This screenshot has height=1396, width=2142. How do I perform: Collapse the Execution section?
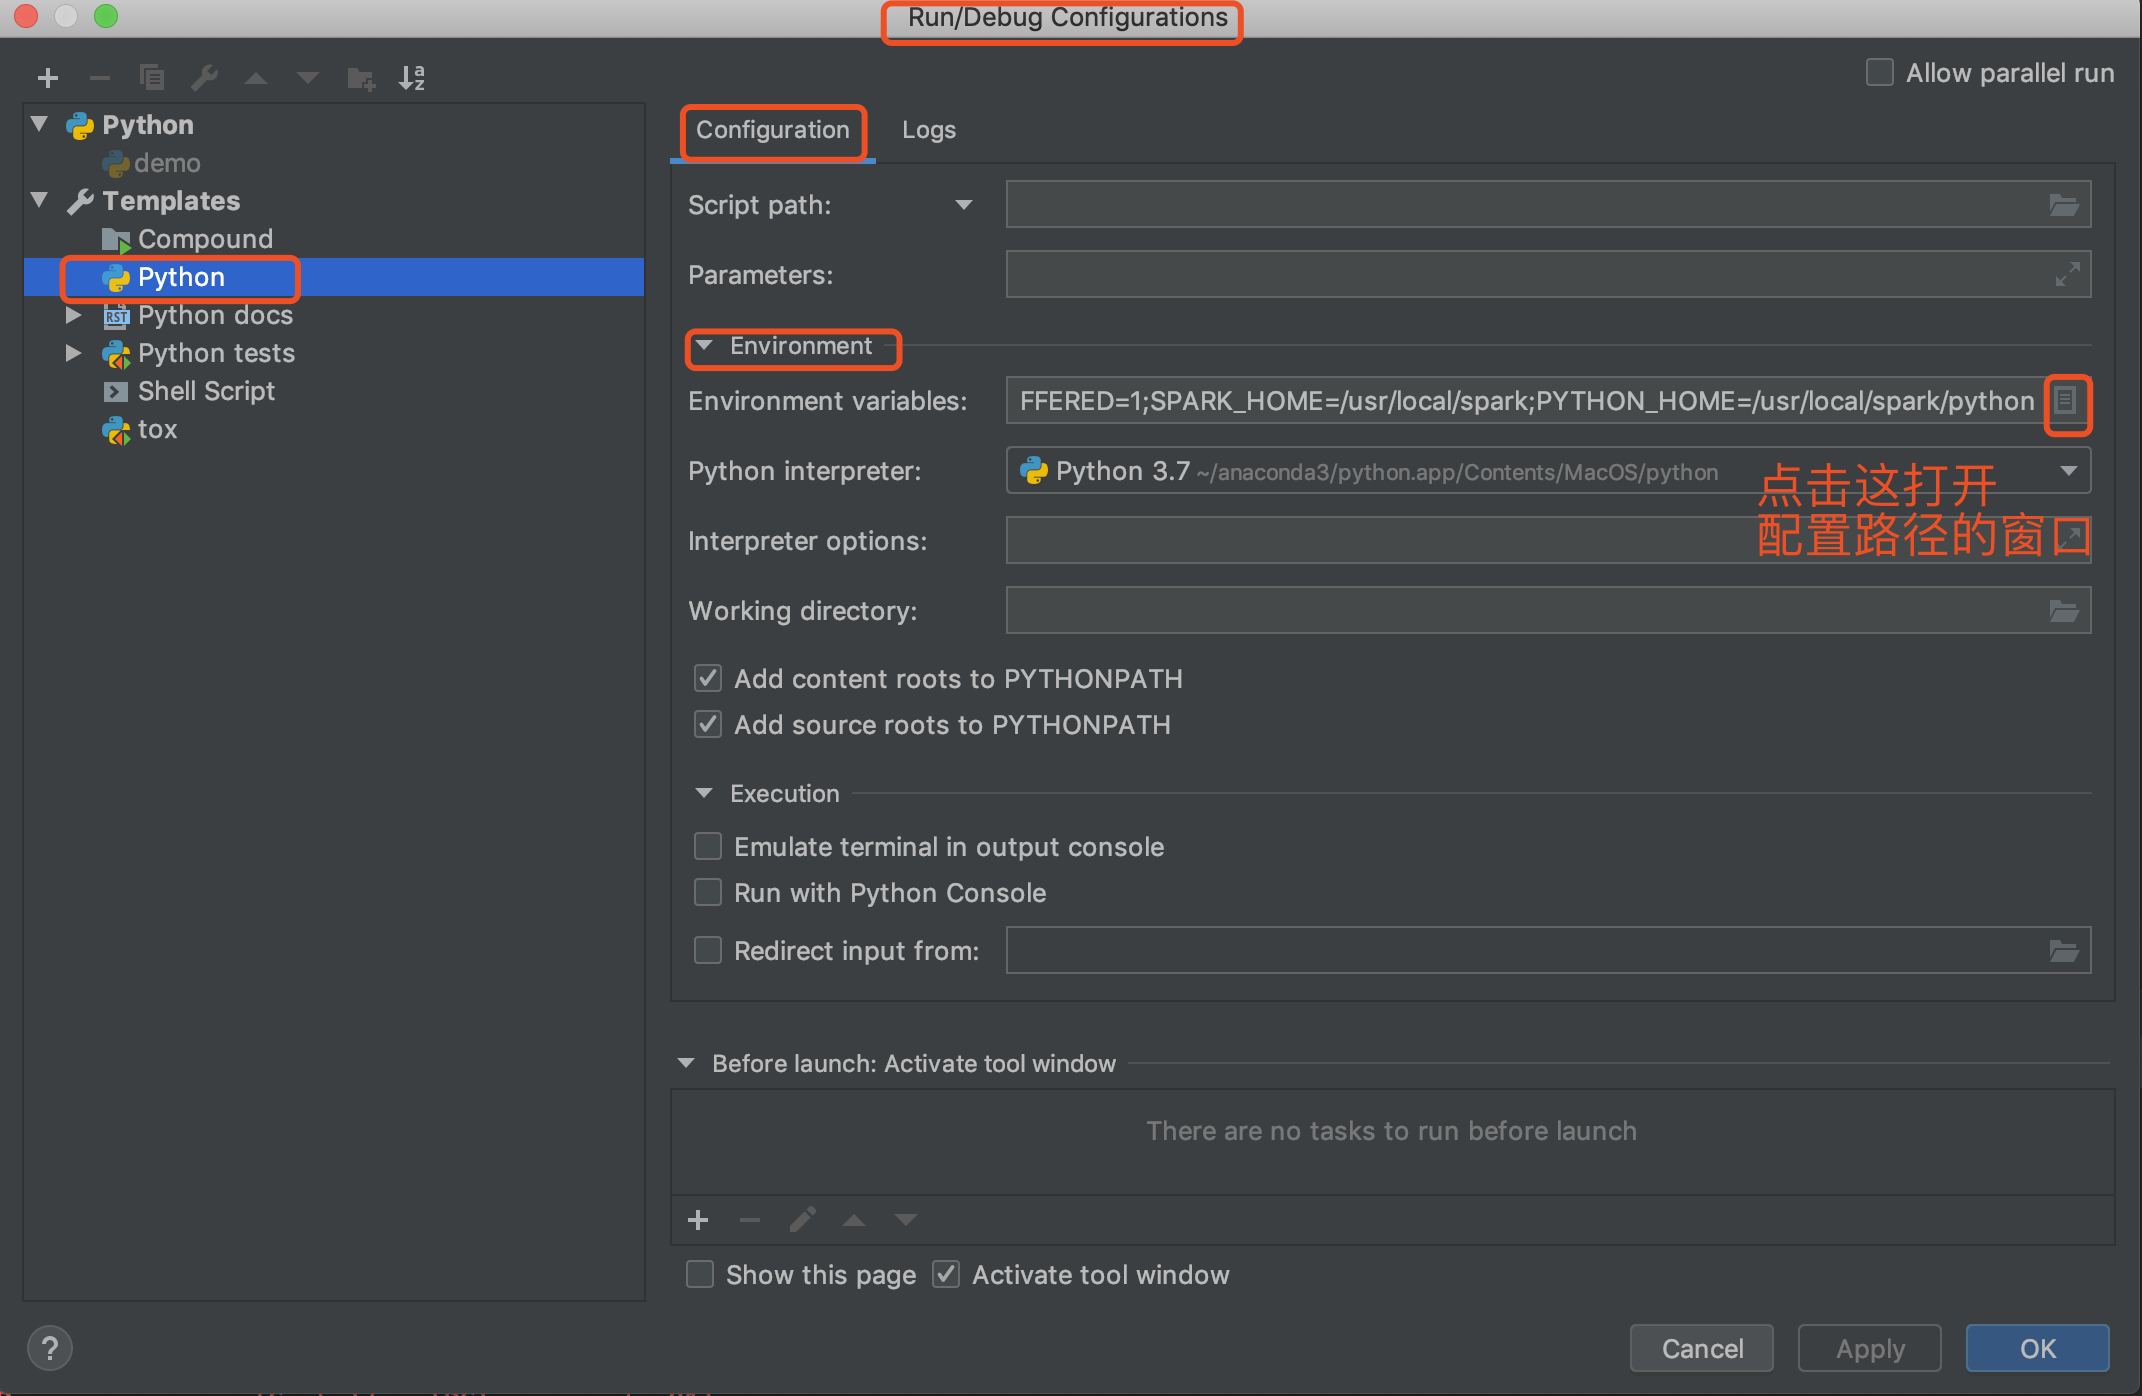(704, 793)
